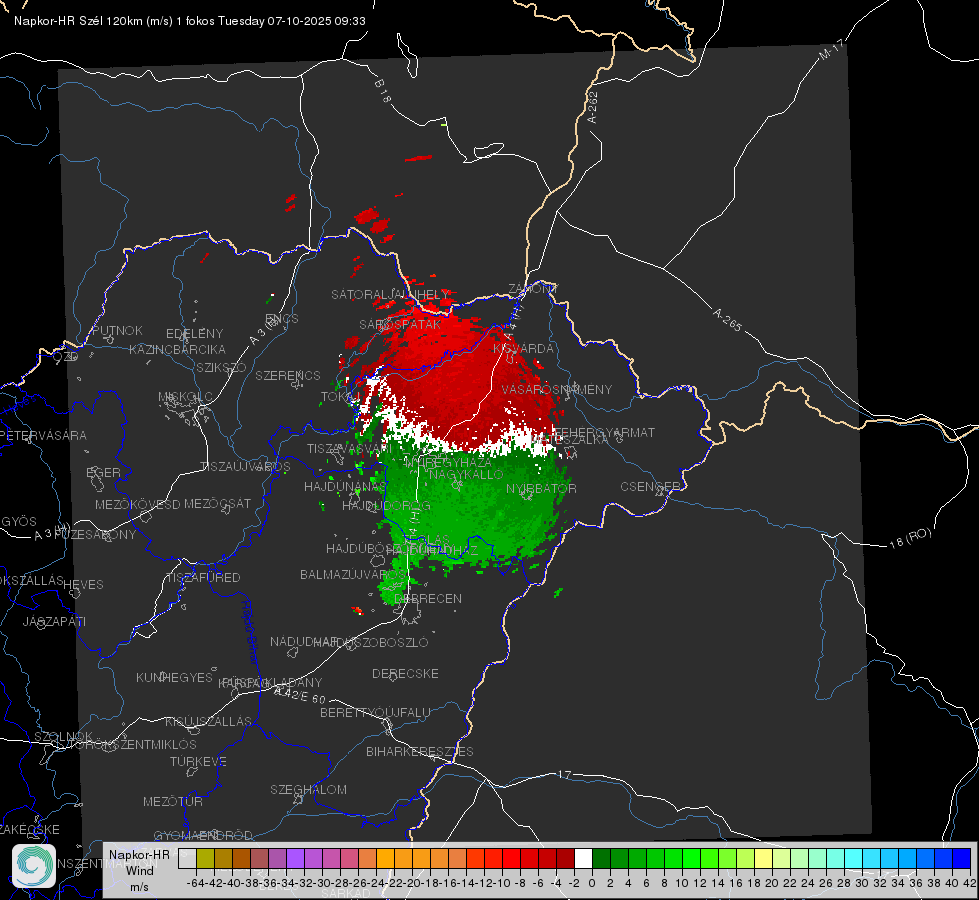Viewport: 979px width, 900px height.
Task: Click the Hajdu-Bihar county label
Action: (x=250, y=632)
